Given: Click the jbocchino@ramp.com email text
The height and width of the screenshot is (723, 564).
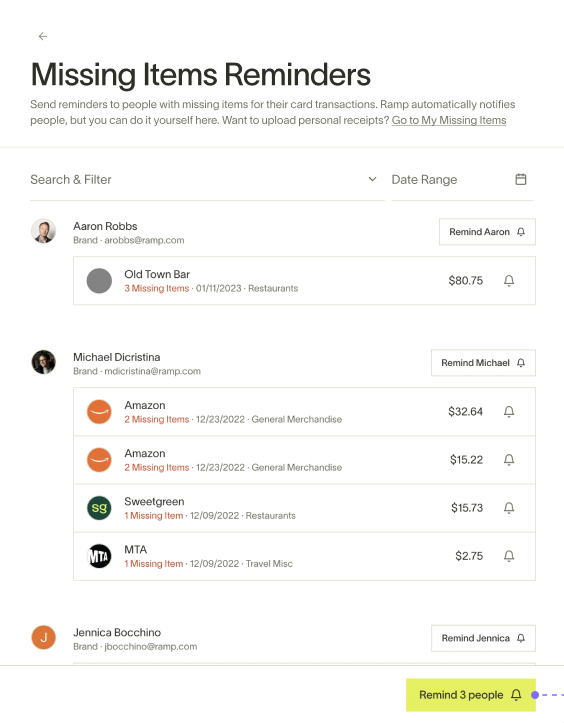Looking at the screenshot, I should coord(151,646).
